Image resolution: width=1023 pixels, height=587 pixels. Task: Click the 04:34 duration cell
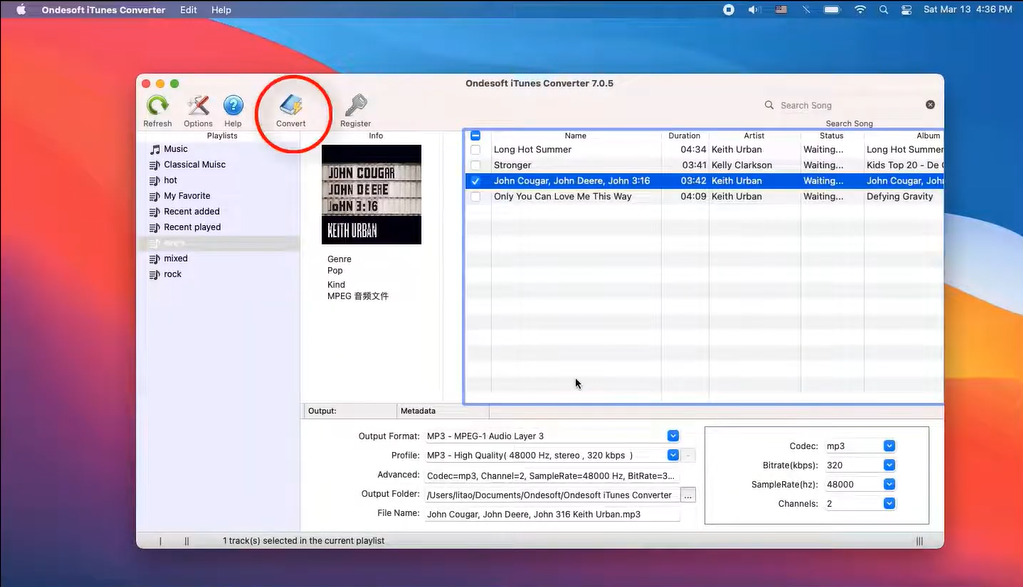click(693, 150)
